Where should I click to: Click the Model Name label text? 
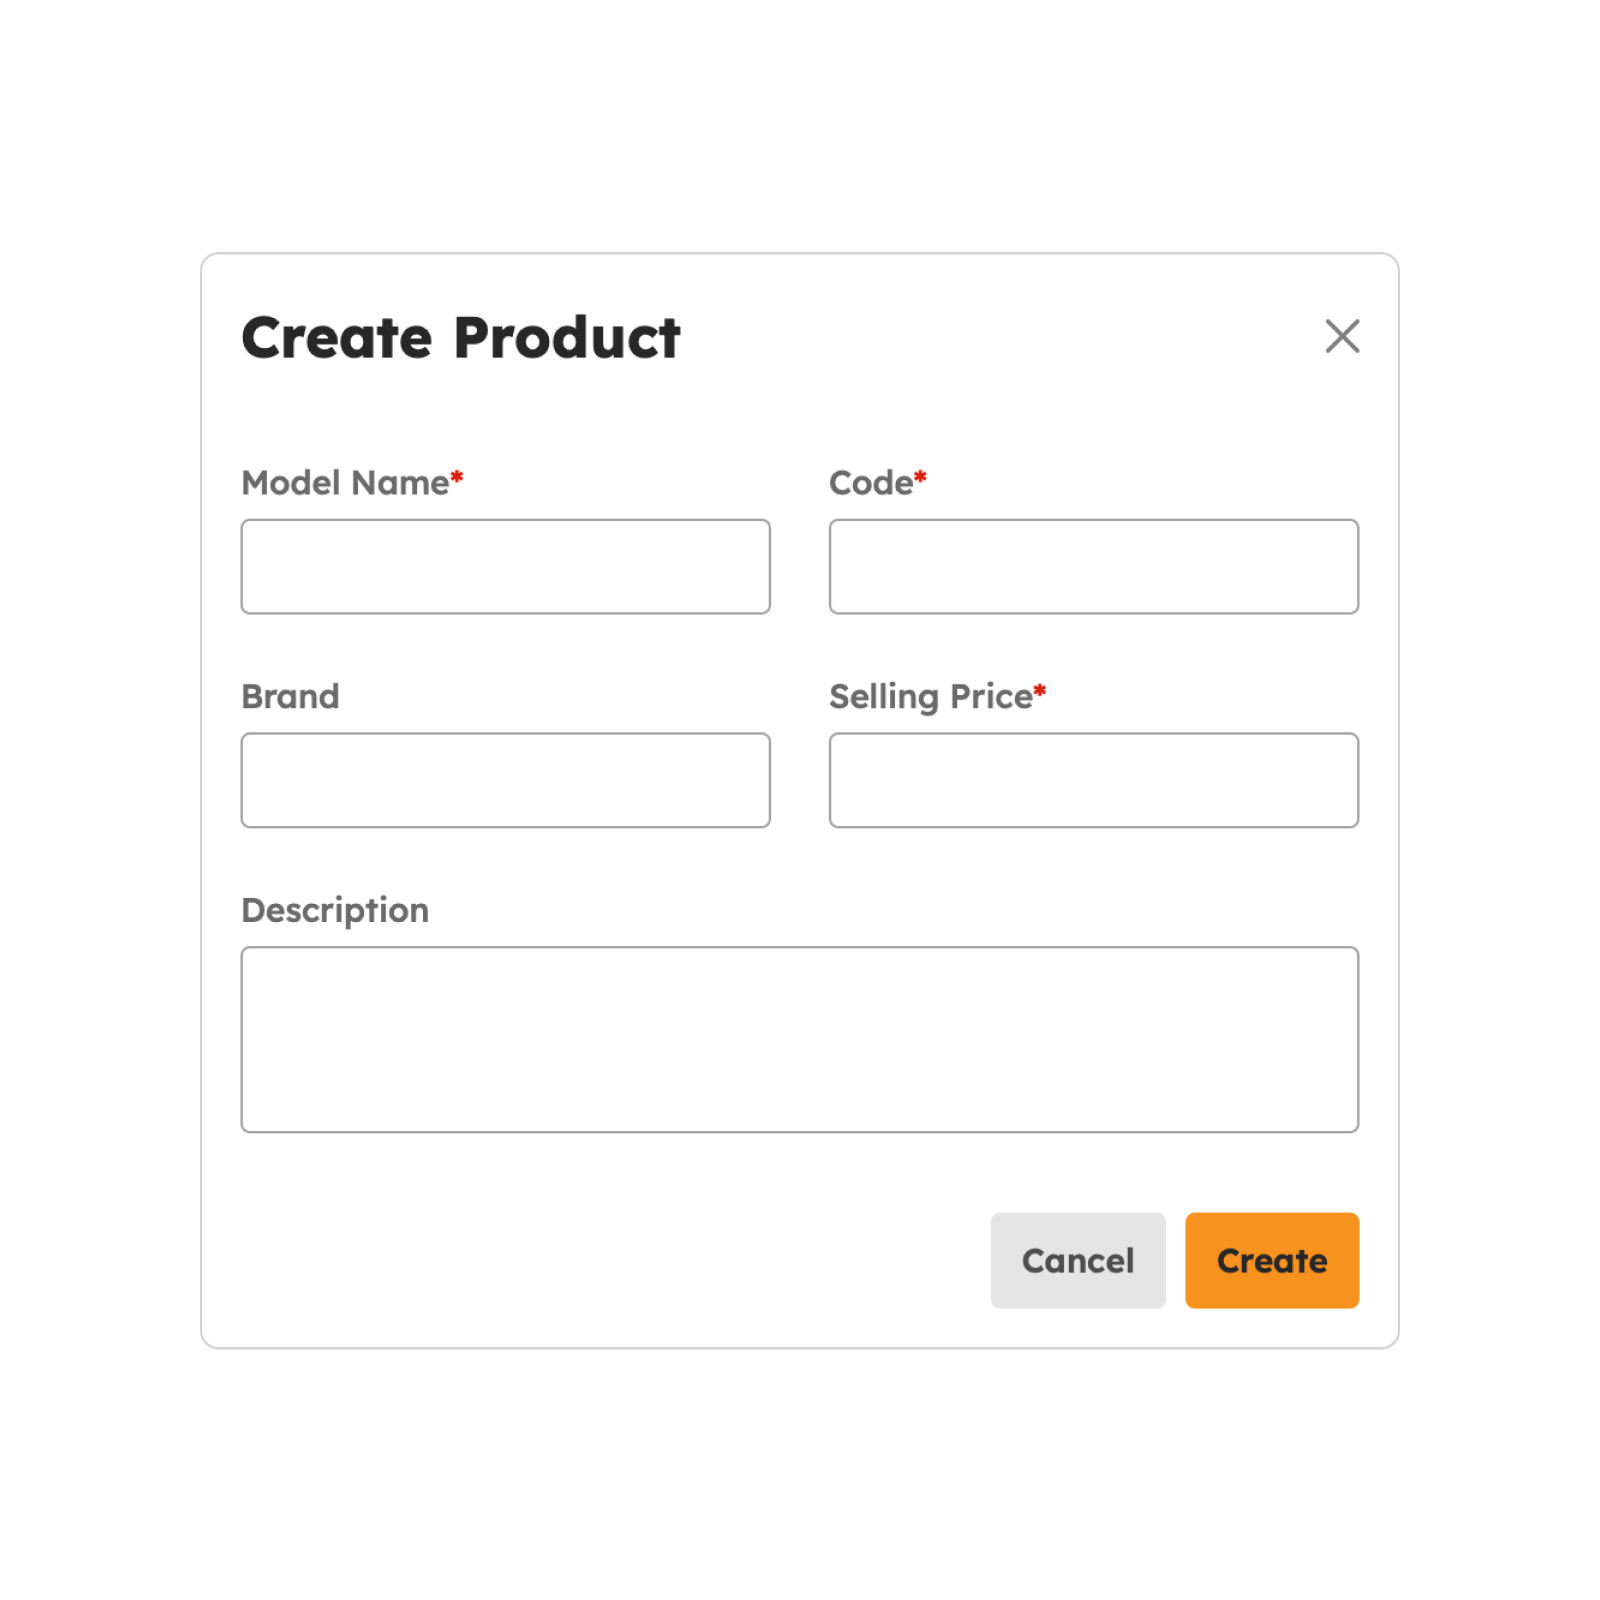pos(345,483)
